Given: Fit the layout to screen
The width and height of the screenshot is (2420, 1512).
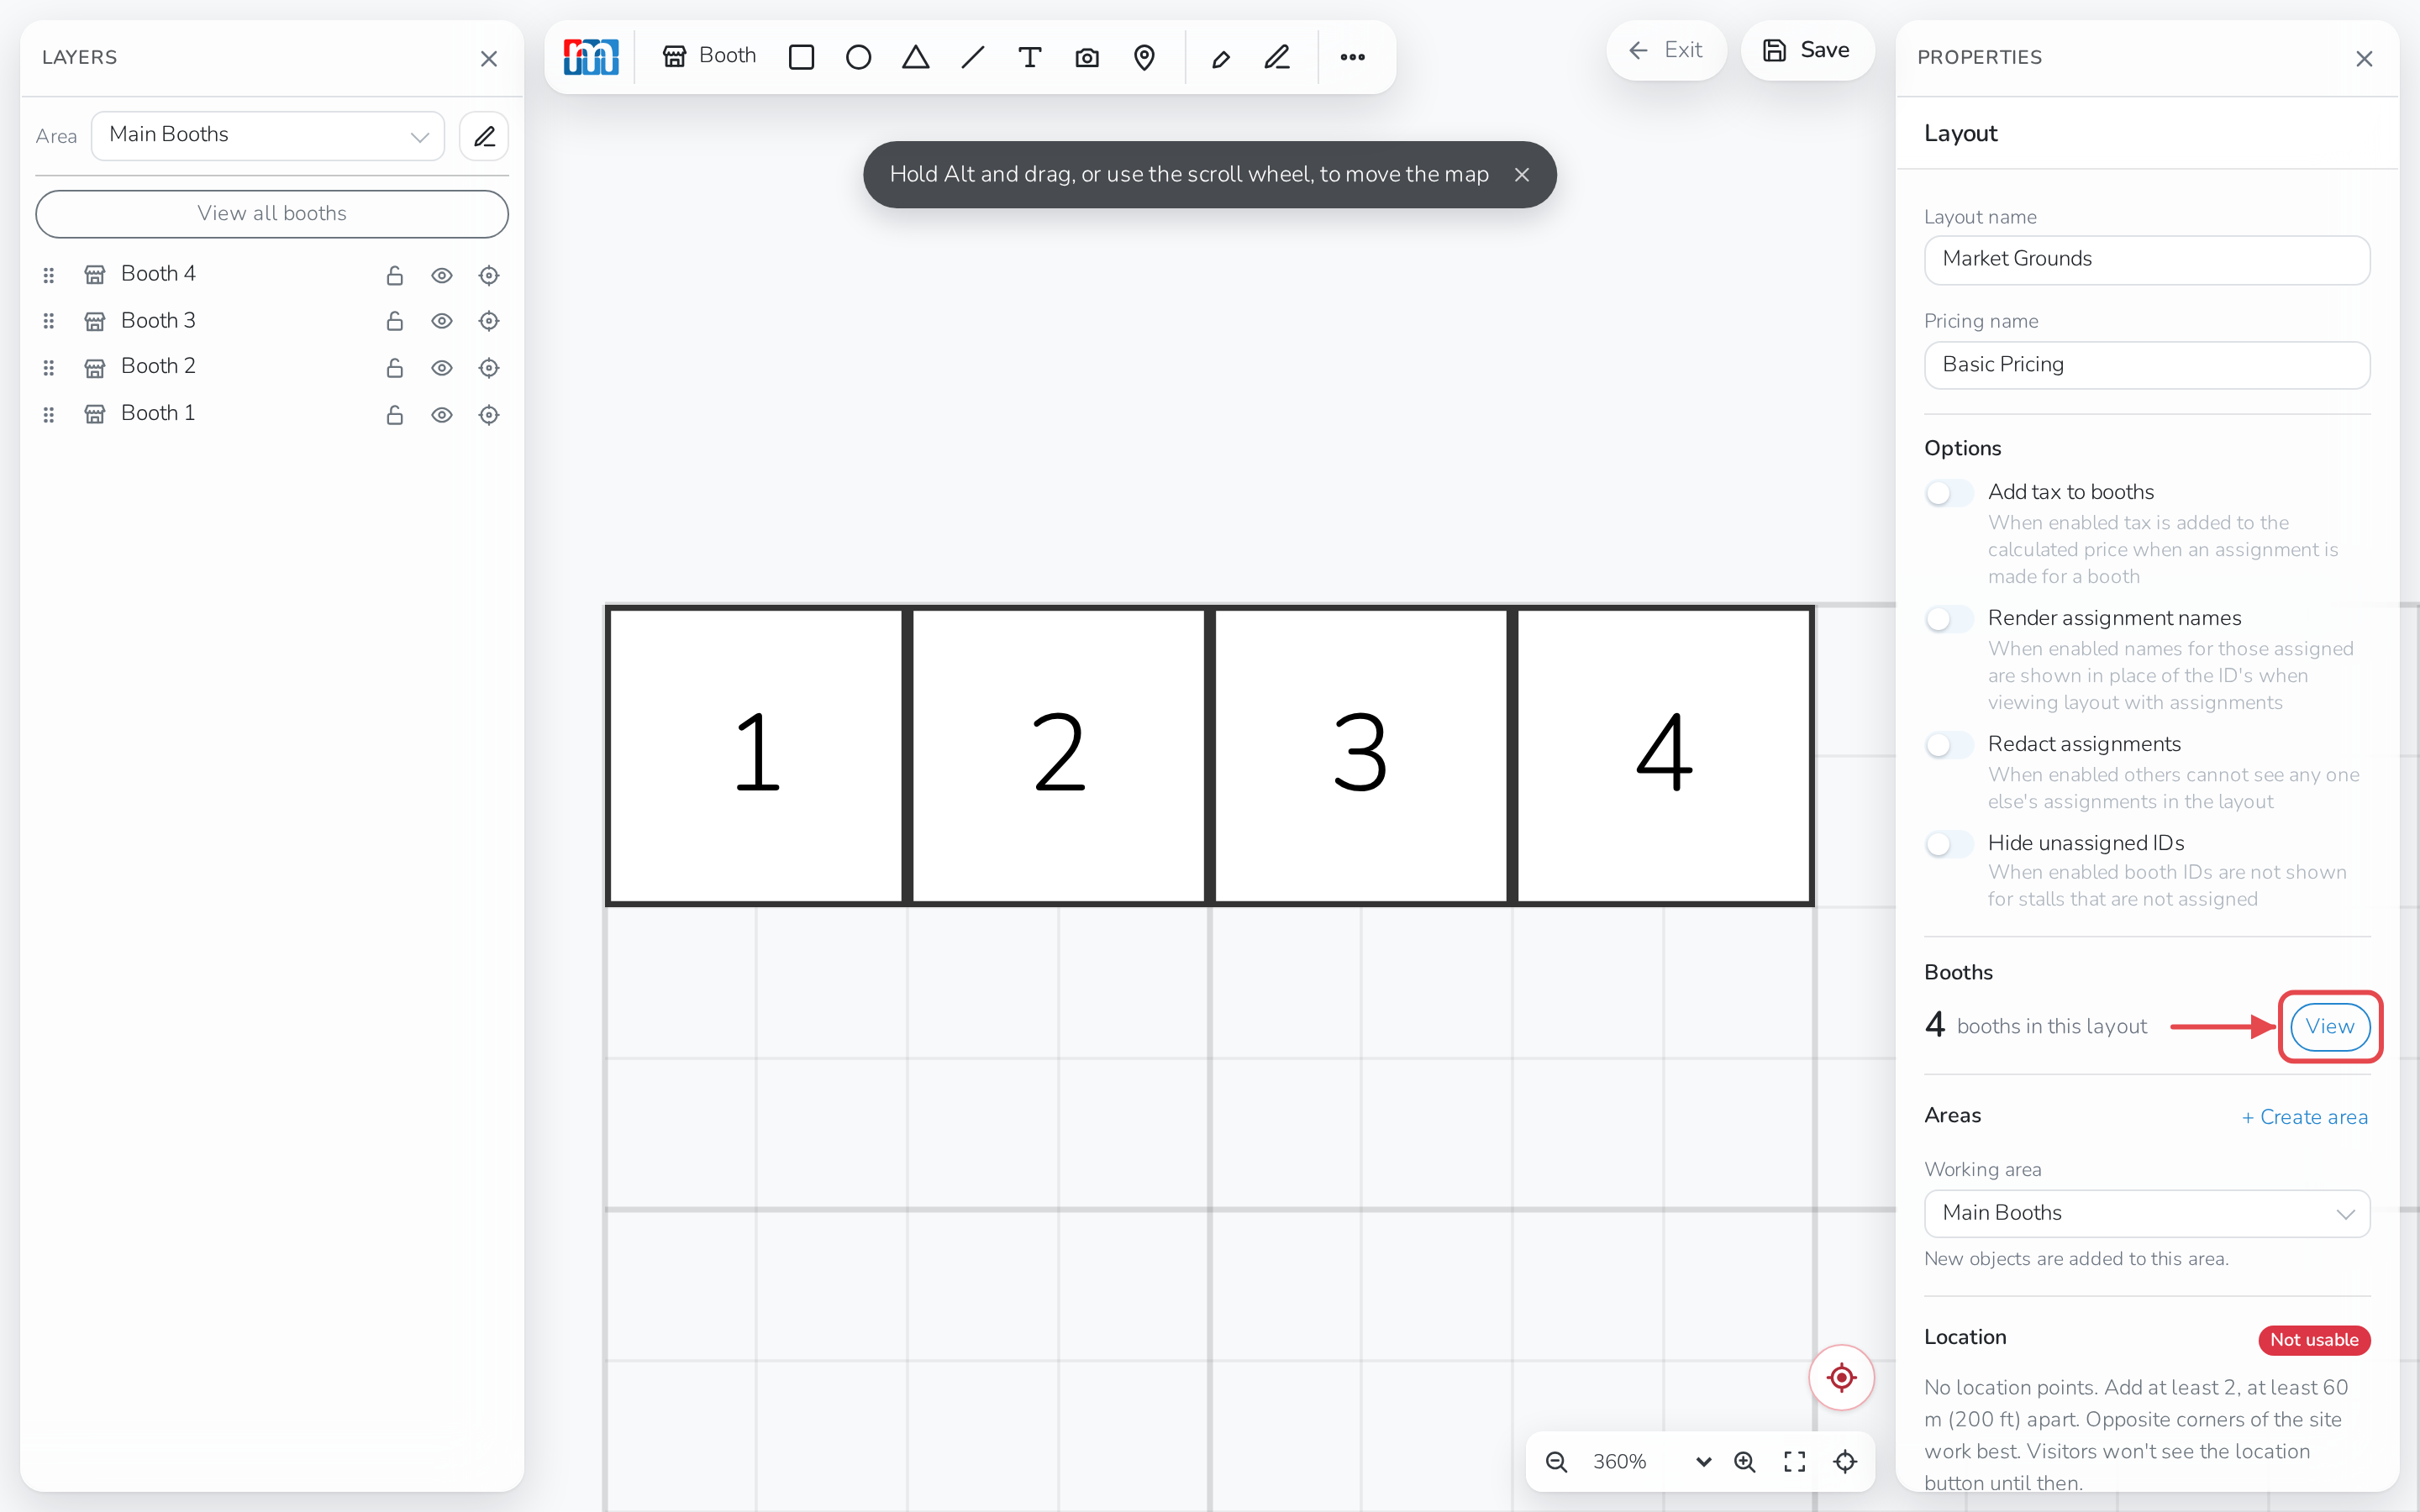Looking at the screenshot, I should click(x=1795, y=1461).
